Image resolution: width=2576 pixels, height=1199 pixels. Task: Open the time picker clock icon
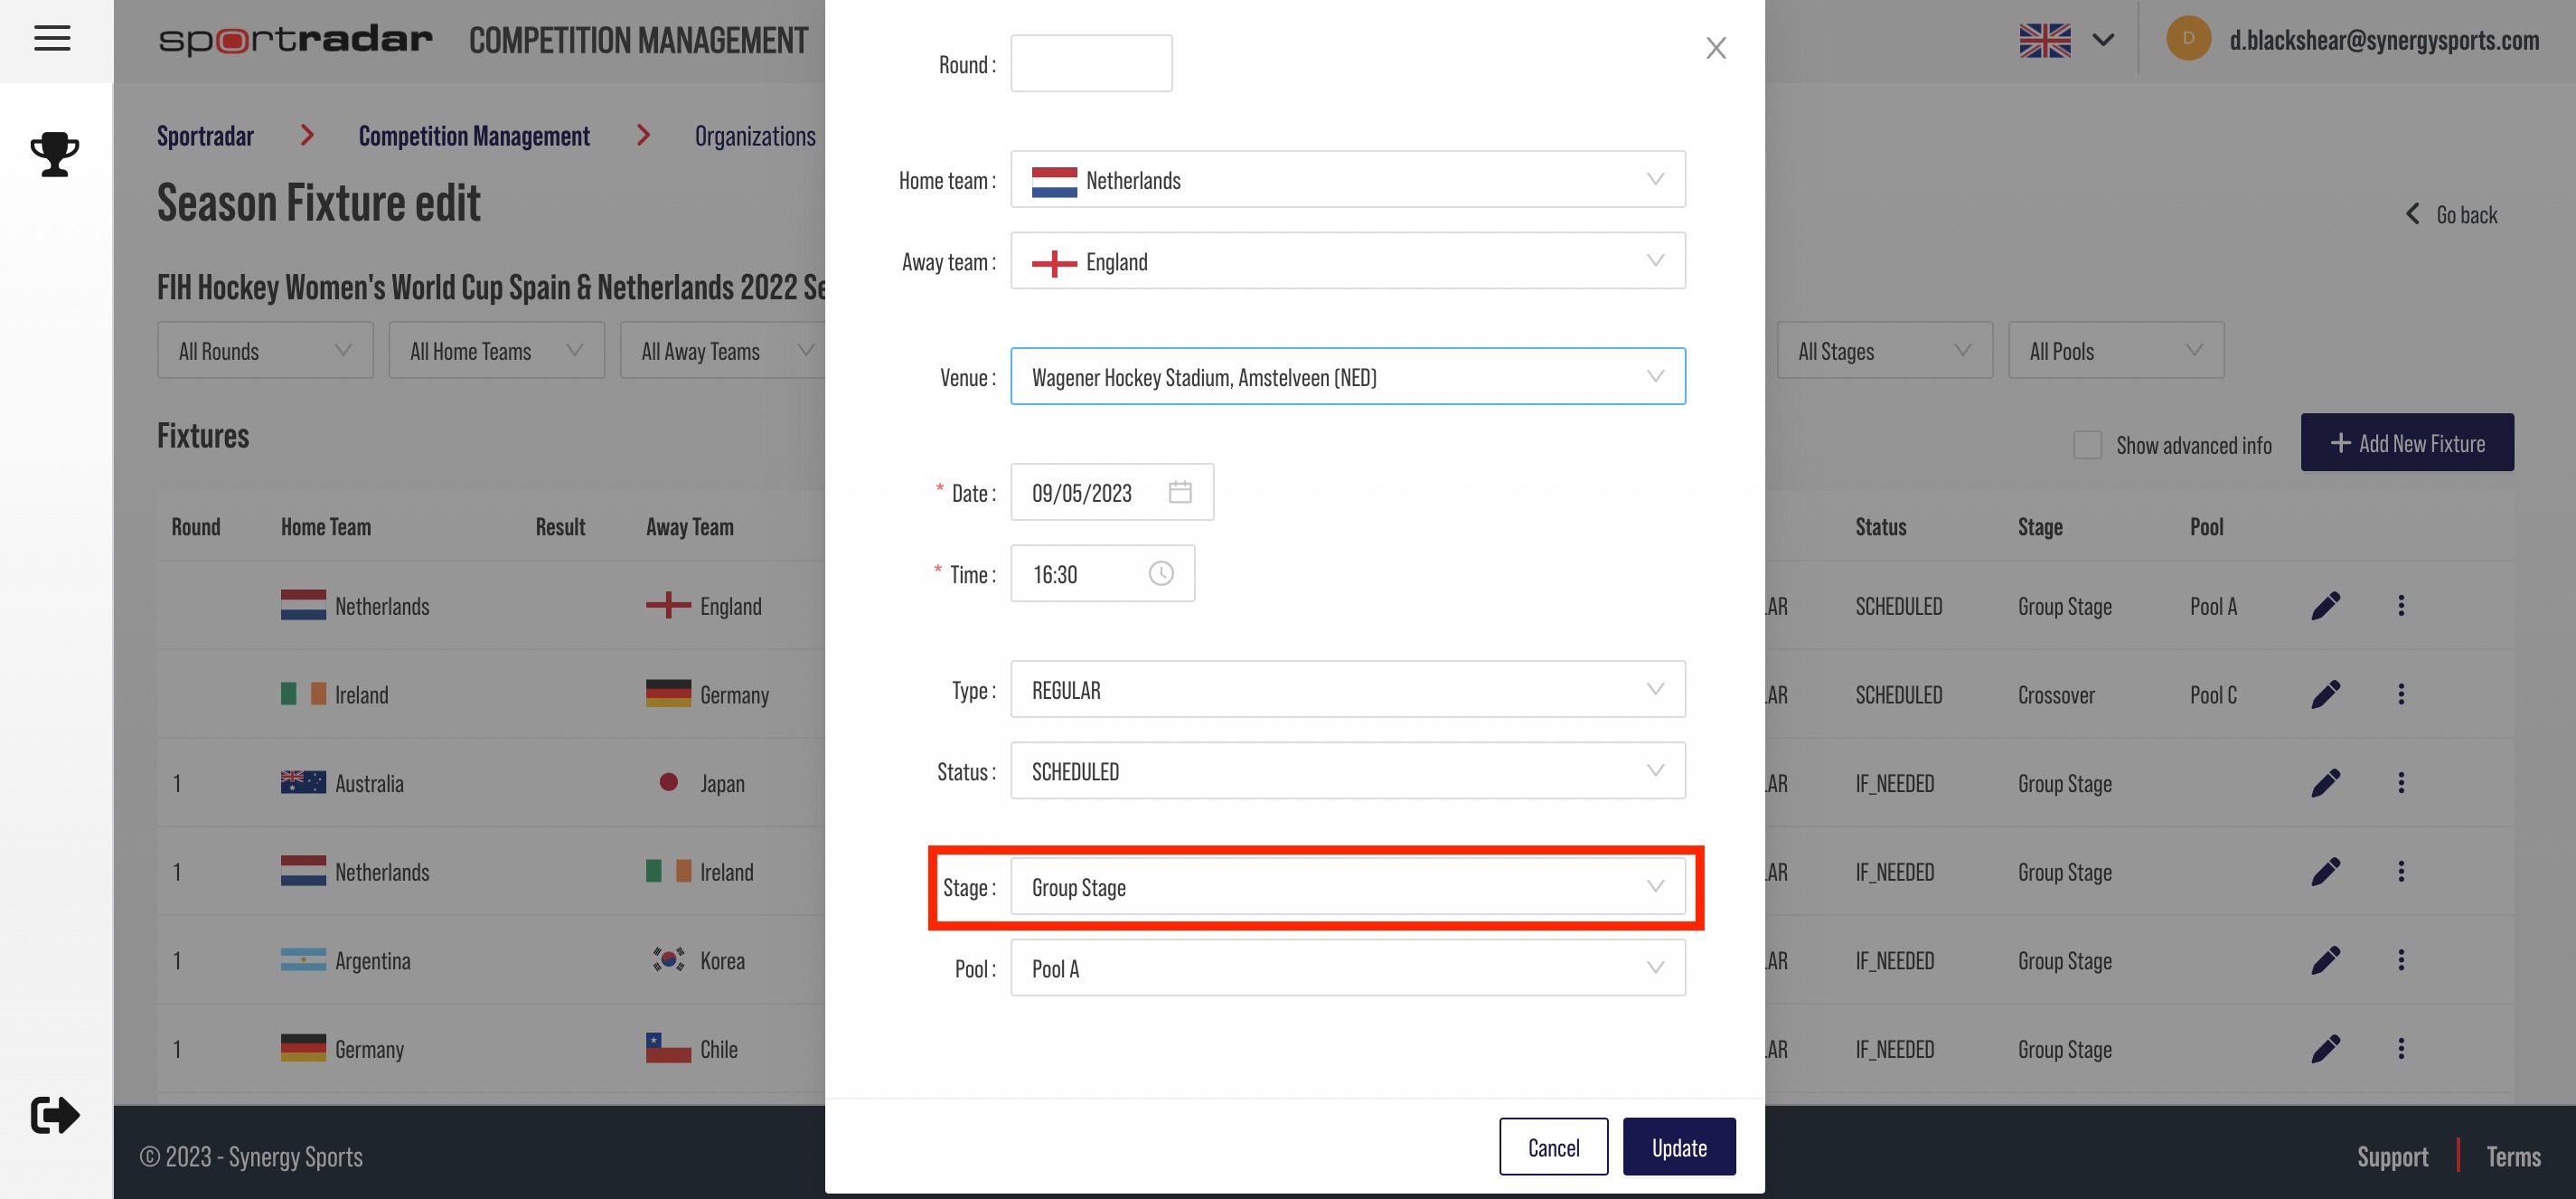1161,574
